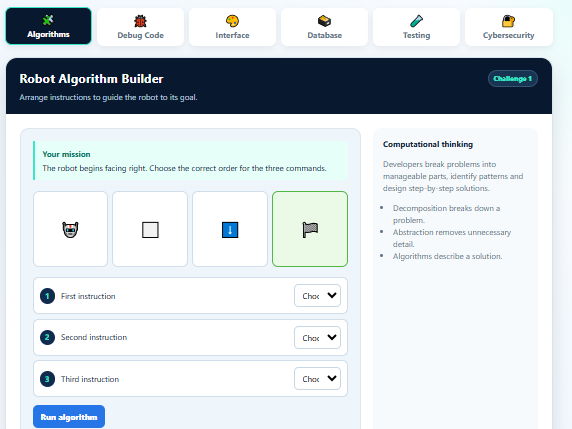Viewport: 572px width, 429px height.
Task: Click the database disk icon
Action: (324, 21)
